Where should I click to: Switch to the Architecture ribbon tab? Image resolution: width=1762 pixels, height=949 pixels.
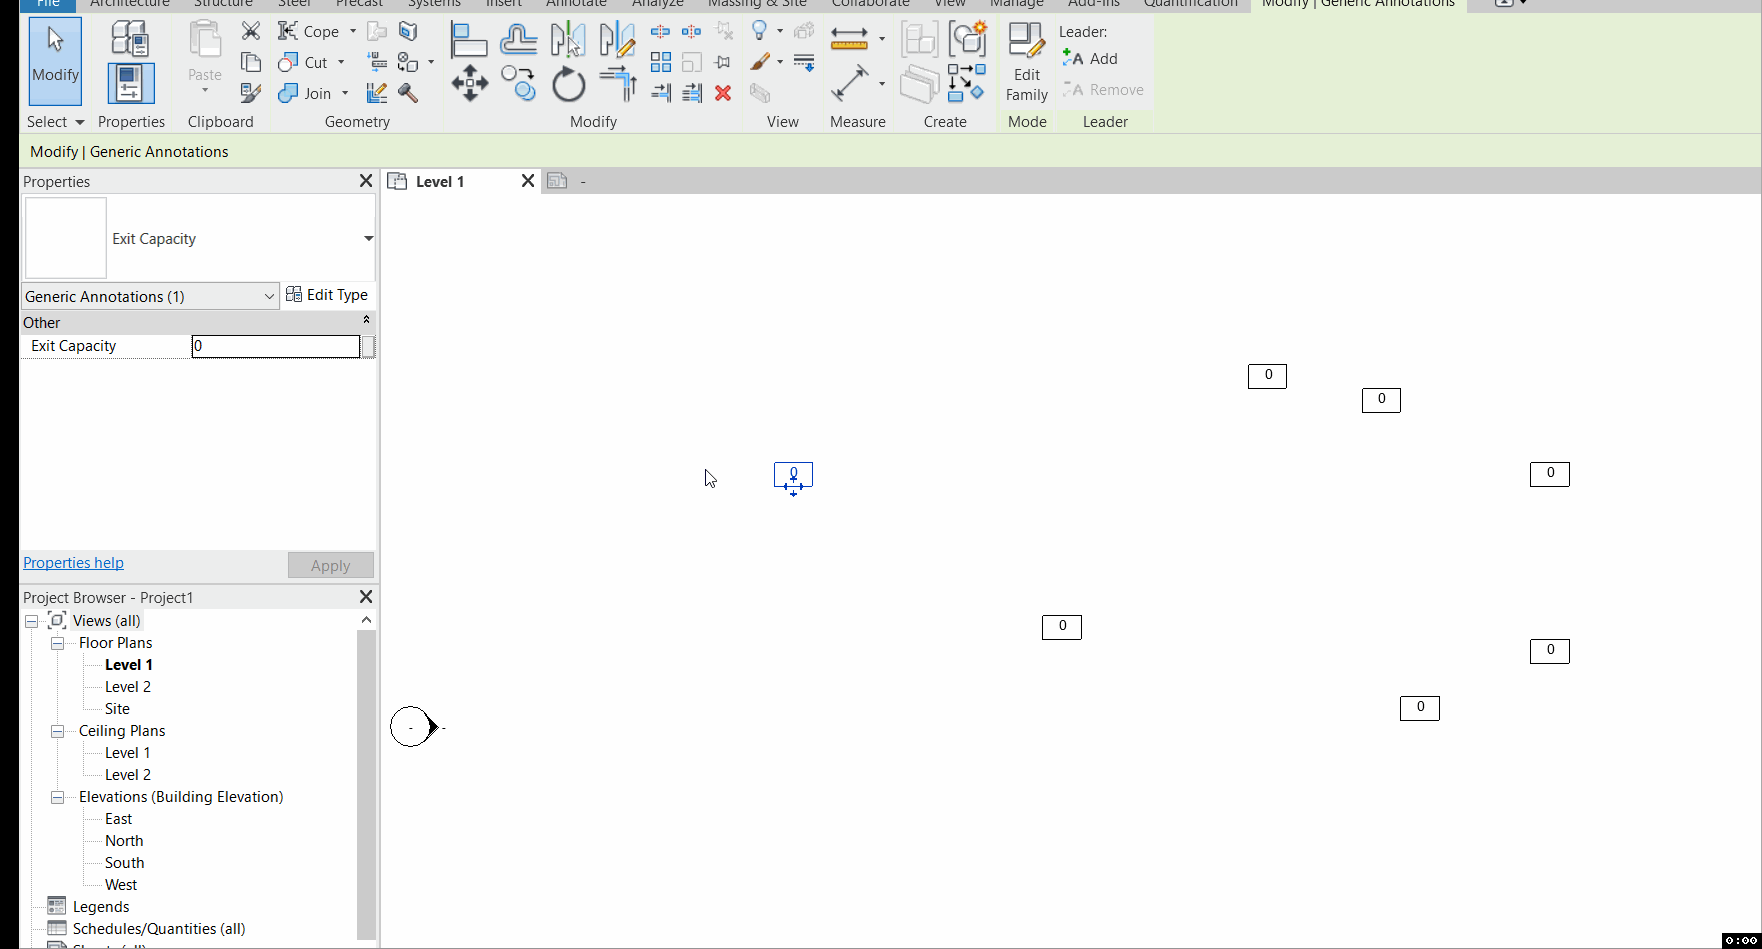coord(129,4)
